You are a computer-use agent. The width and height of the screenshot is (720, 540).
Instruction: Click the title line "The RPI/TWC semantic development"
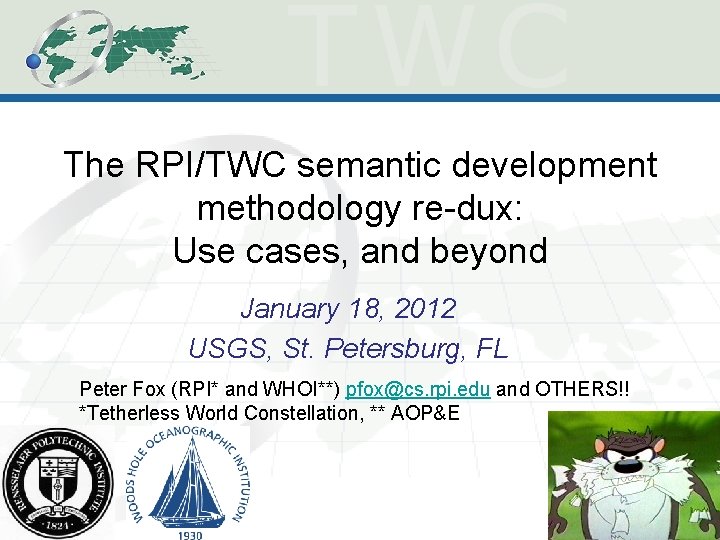click(360, 164)
